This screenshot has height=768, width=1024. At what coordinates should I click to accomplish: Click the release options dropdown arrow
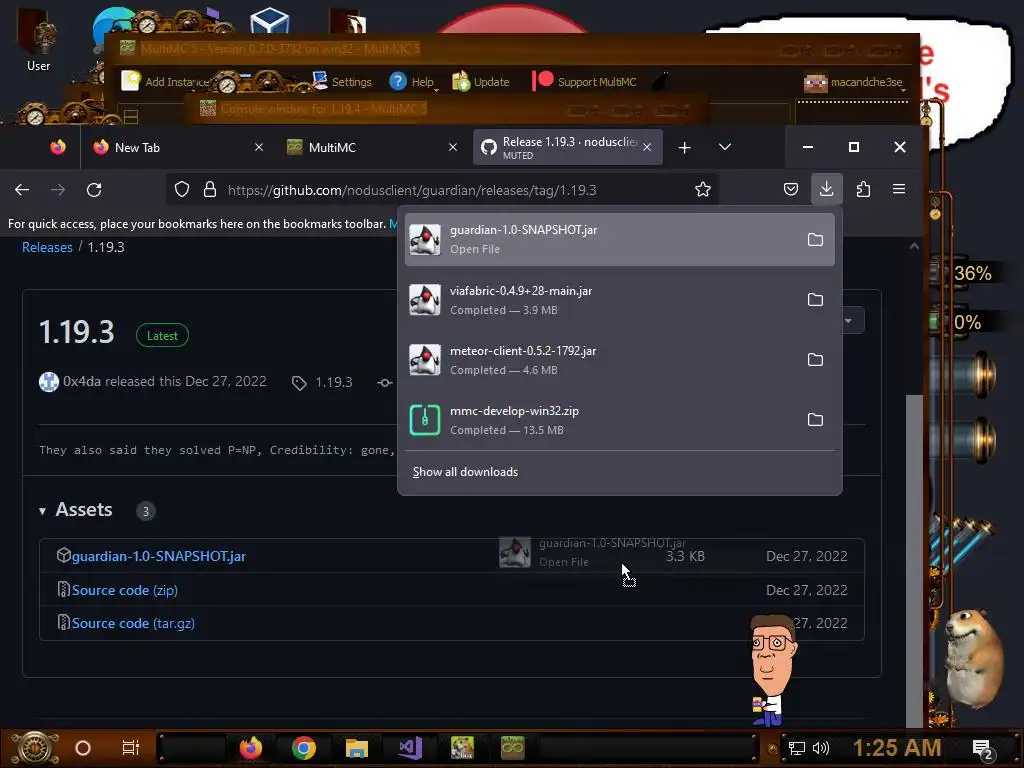(848, 321)
